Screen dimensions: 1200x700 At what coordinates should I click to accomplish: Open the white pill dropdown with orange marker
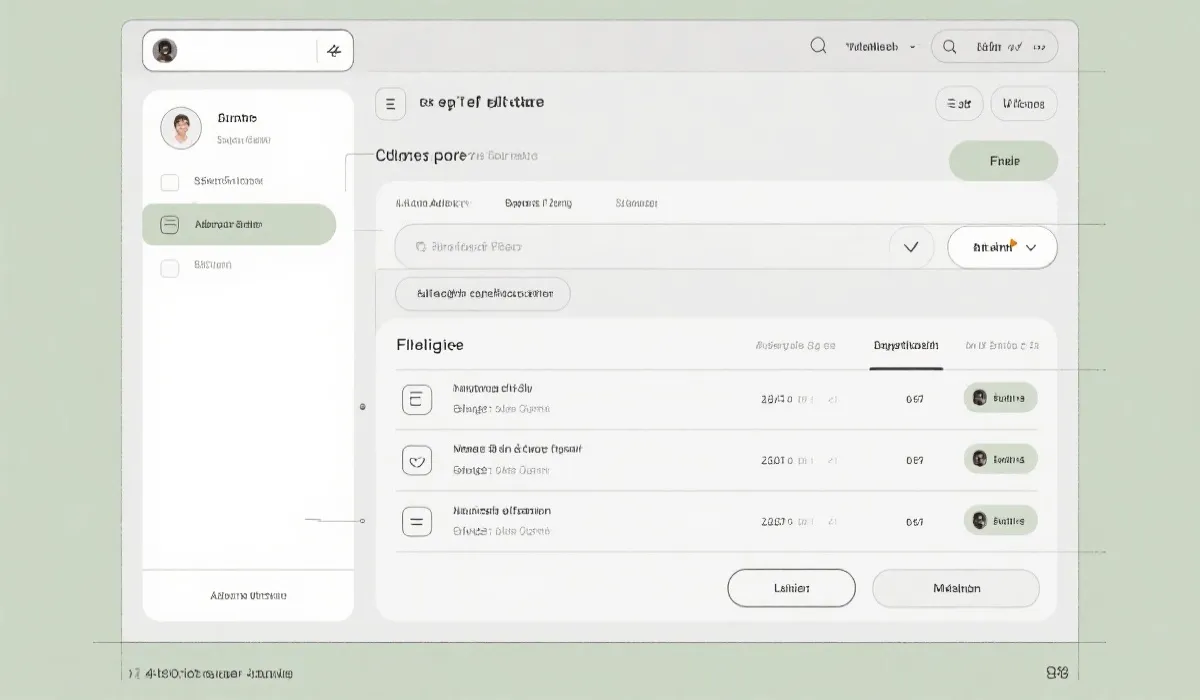[x=1001, y=247]
